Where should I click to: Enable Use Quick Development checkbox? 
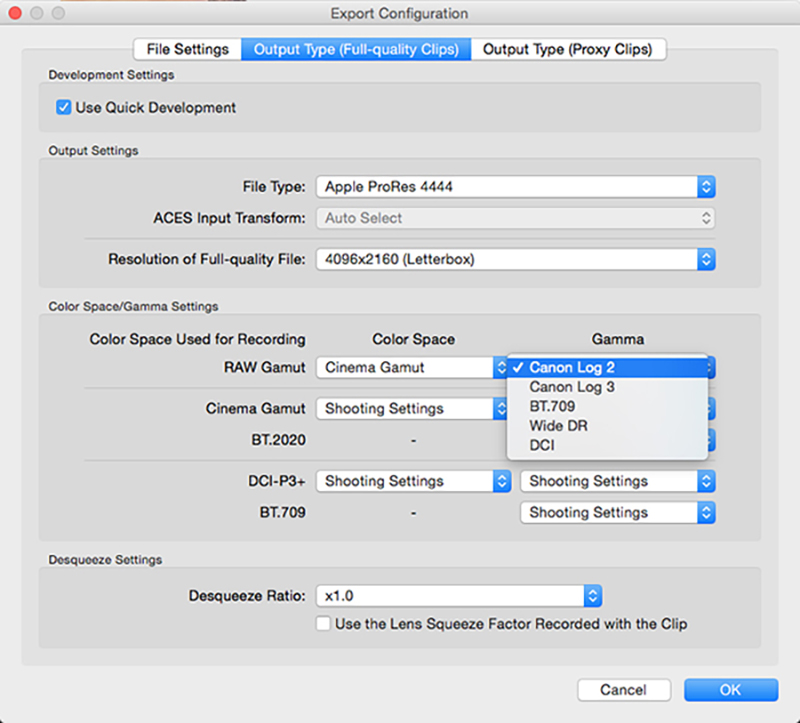point(64,107)
